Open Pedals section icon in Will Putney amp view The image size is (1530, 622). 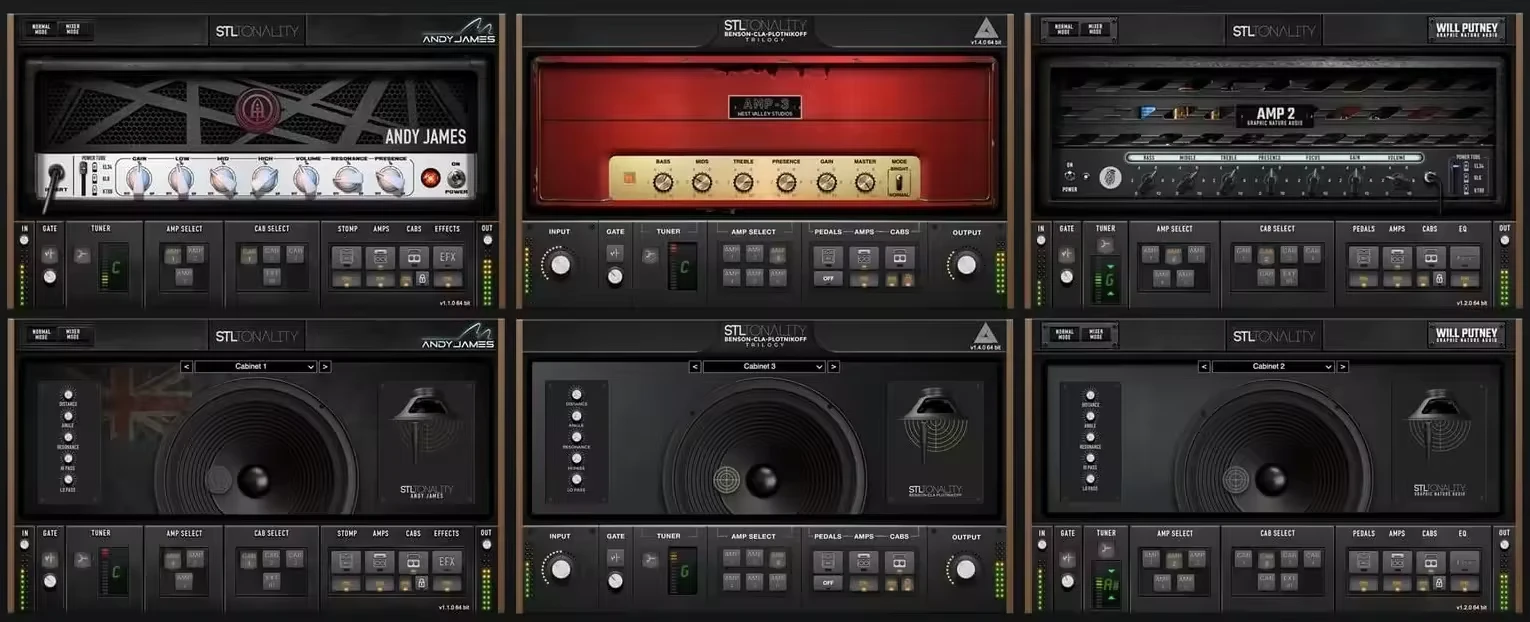point(1363,257)
